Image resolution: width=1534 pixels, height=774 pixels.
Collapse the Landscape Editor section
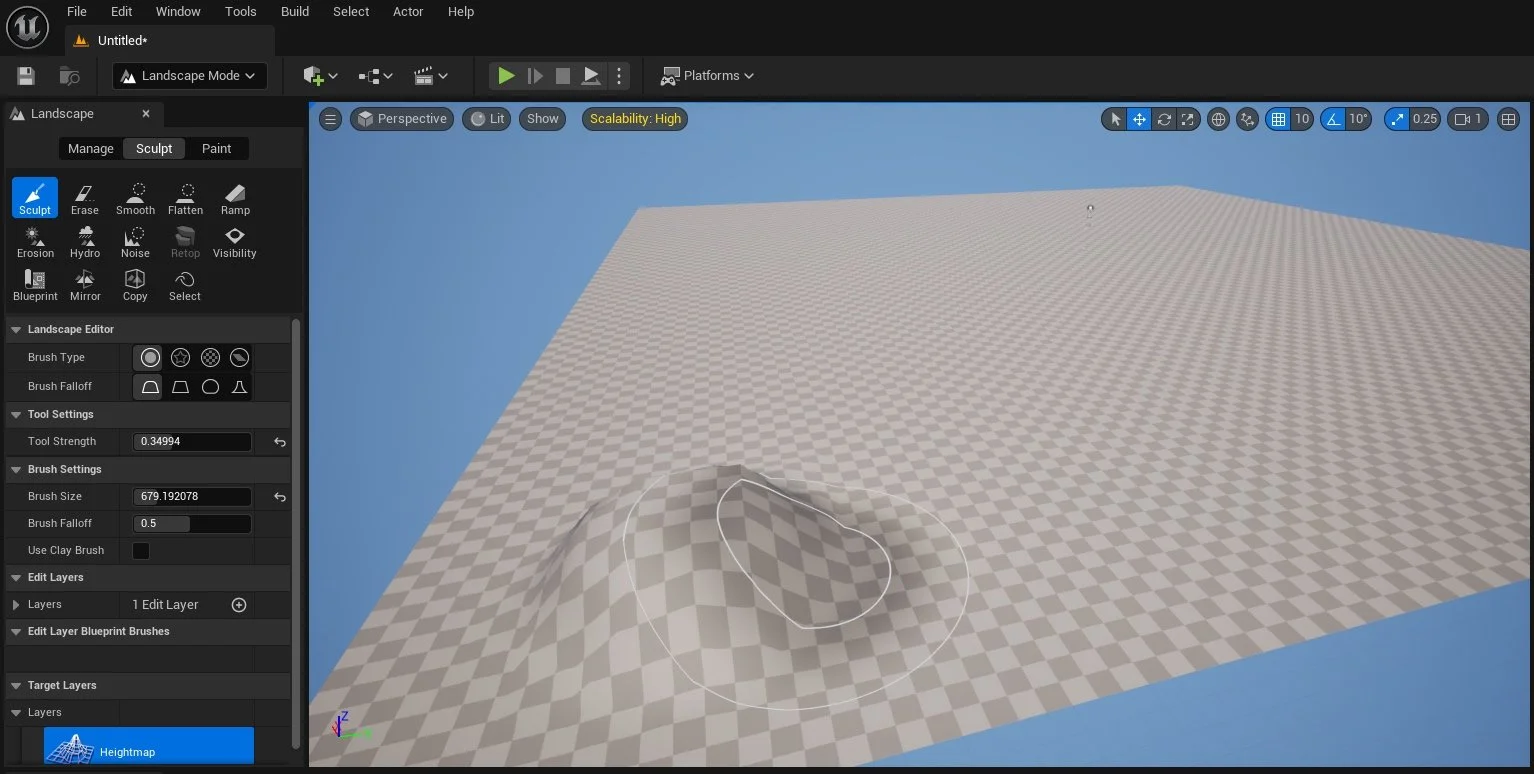click(x=16, y=330)
